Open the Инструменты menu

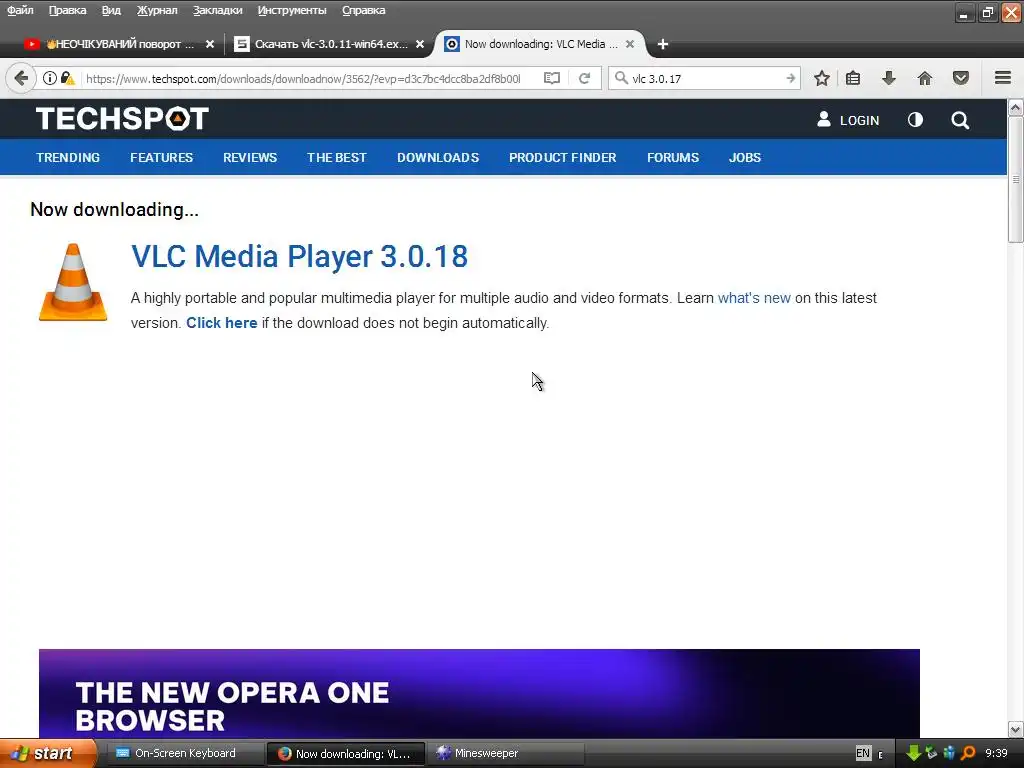(x=292, y=10)
